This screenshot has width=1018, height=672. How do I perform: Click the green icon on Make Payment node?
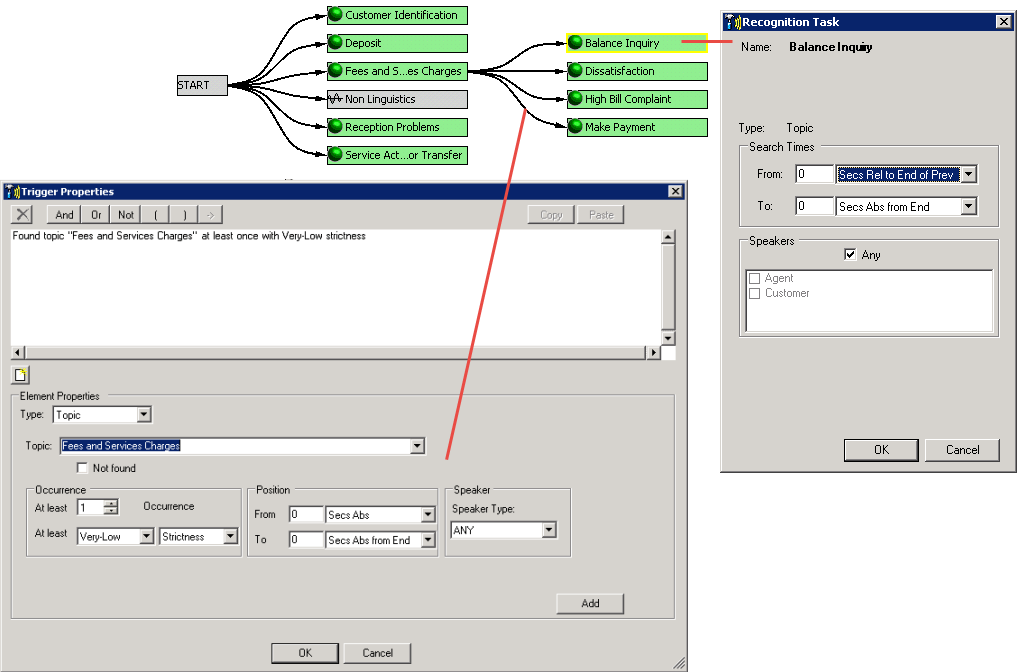(x=575, y=127)
